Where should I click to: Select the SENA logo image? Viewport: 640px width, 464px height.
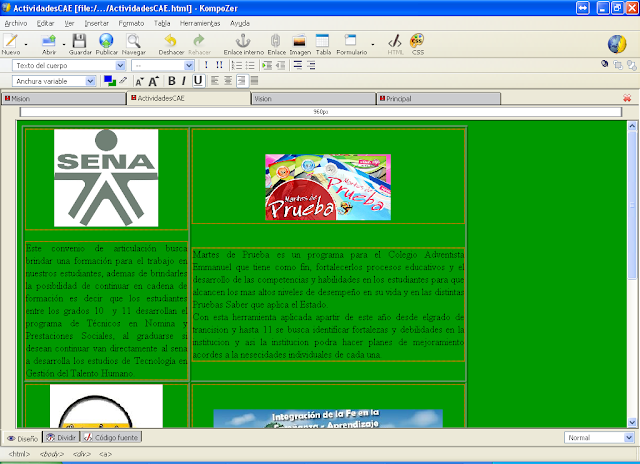coord(106,178)
